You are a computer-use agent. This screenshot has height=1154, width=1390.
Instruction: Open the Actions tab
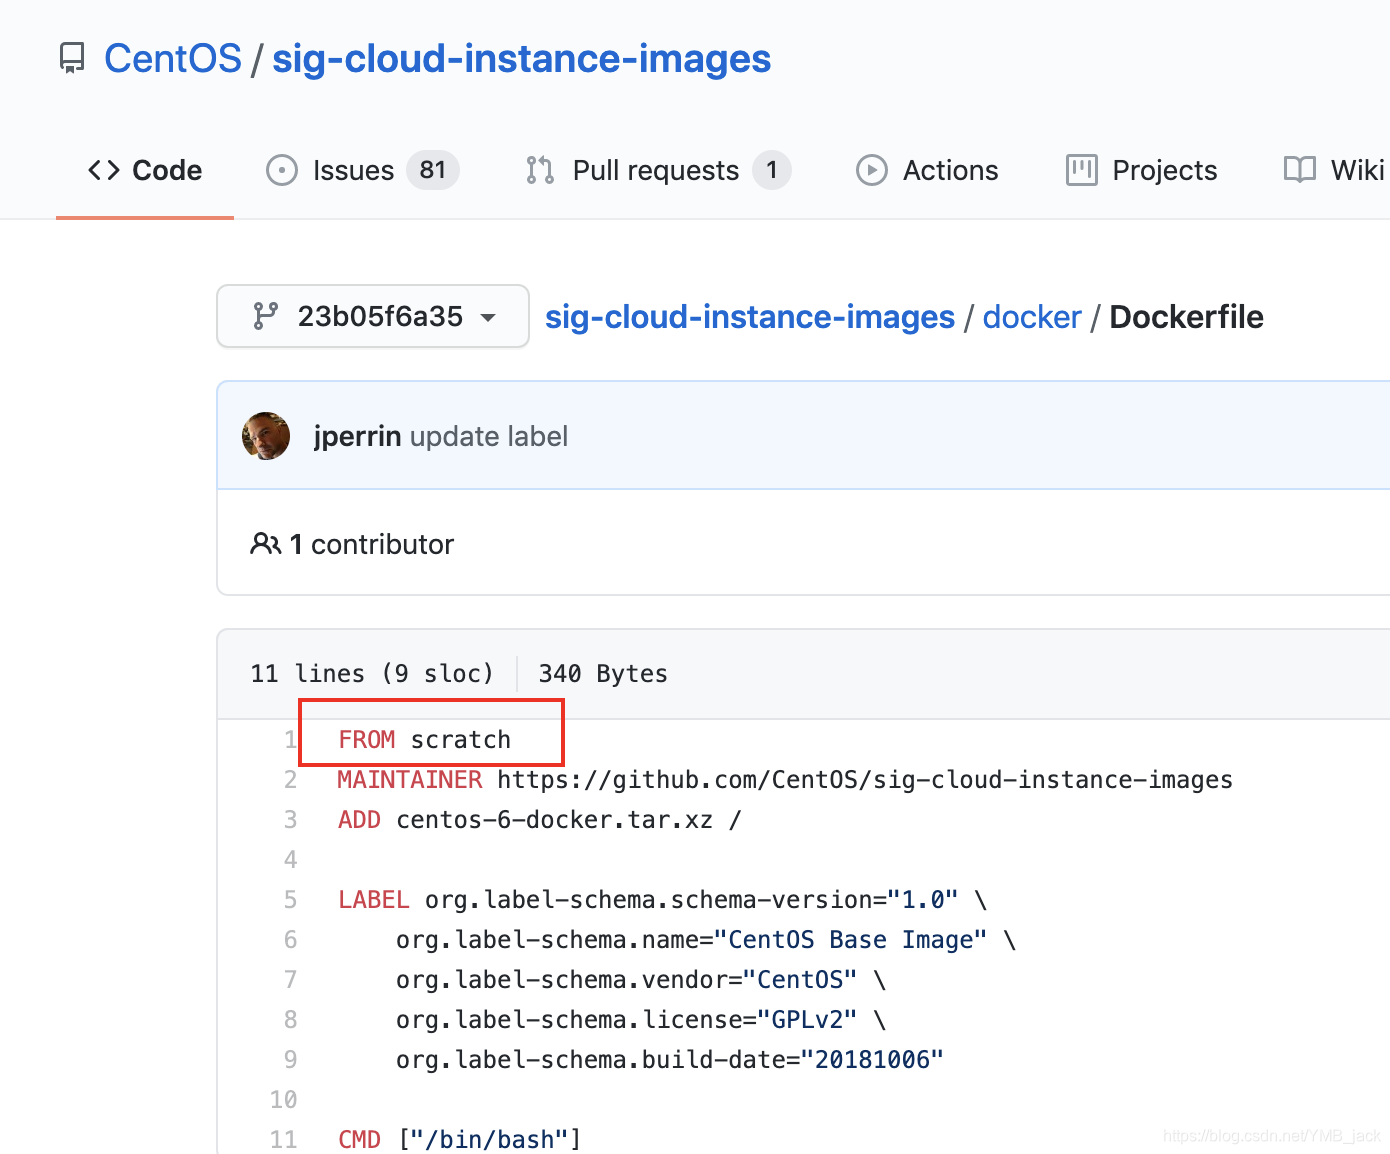(x=927, y=170)
